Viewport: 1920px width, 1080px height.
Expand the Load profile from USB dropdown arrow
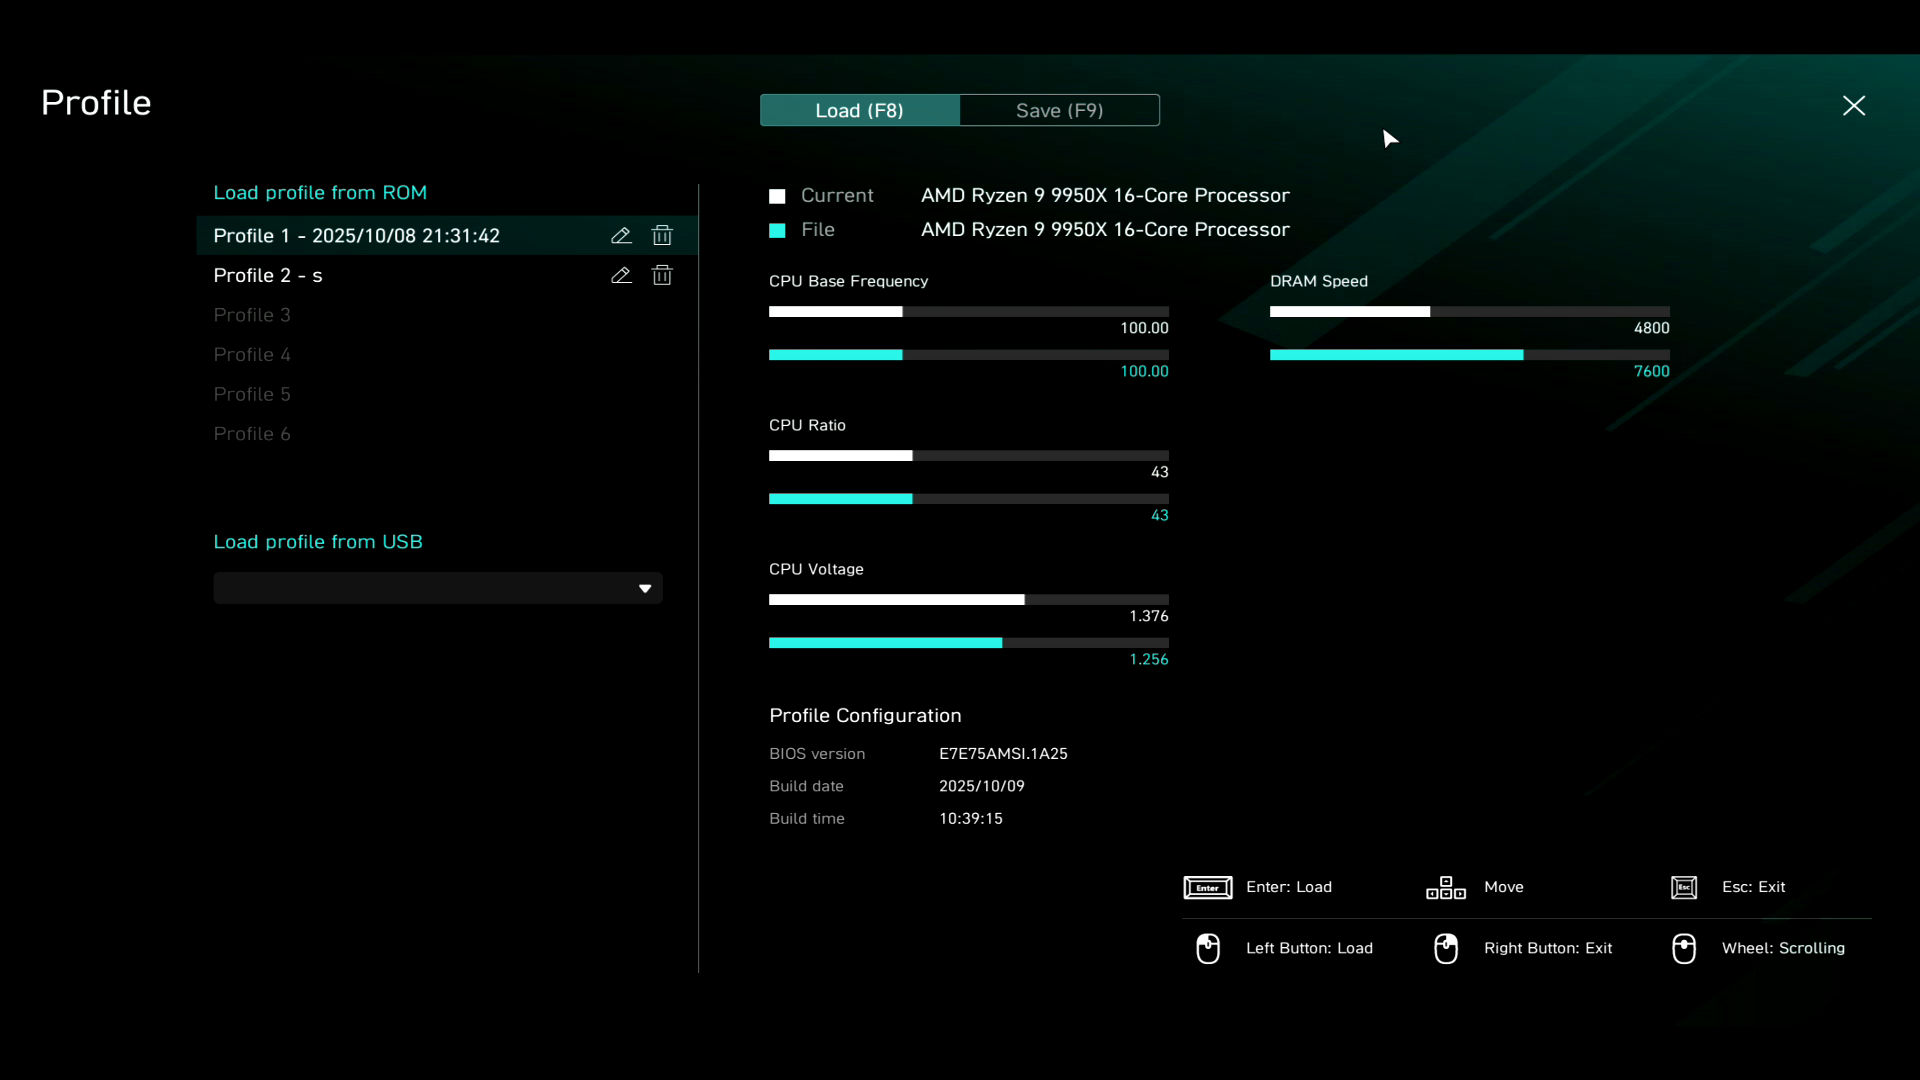coord(645,589)
